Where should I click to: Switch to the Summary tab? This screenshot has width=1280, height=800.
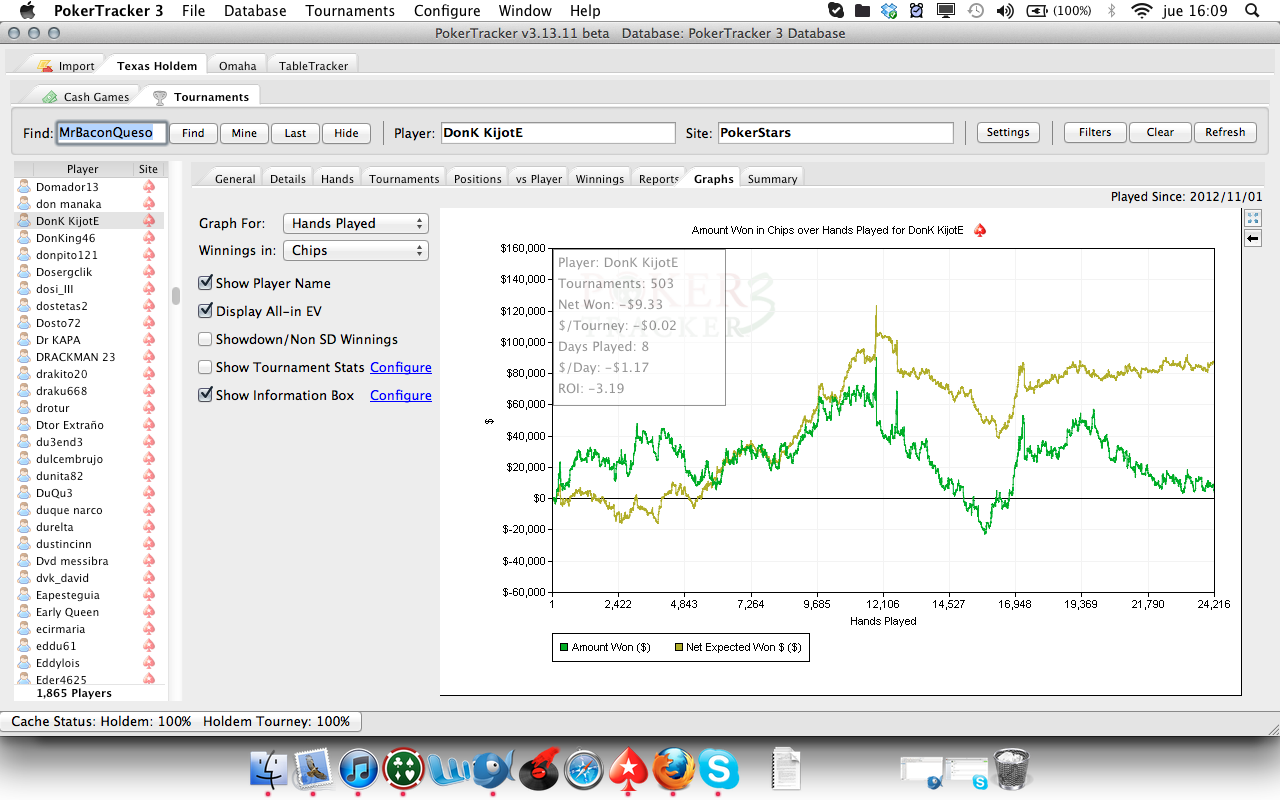(772, 179)
